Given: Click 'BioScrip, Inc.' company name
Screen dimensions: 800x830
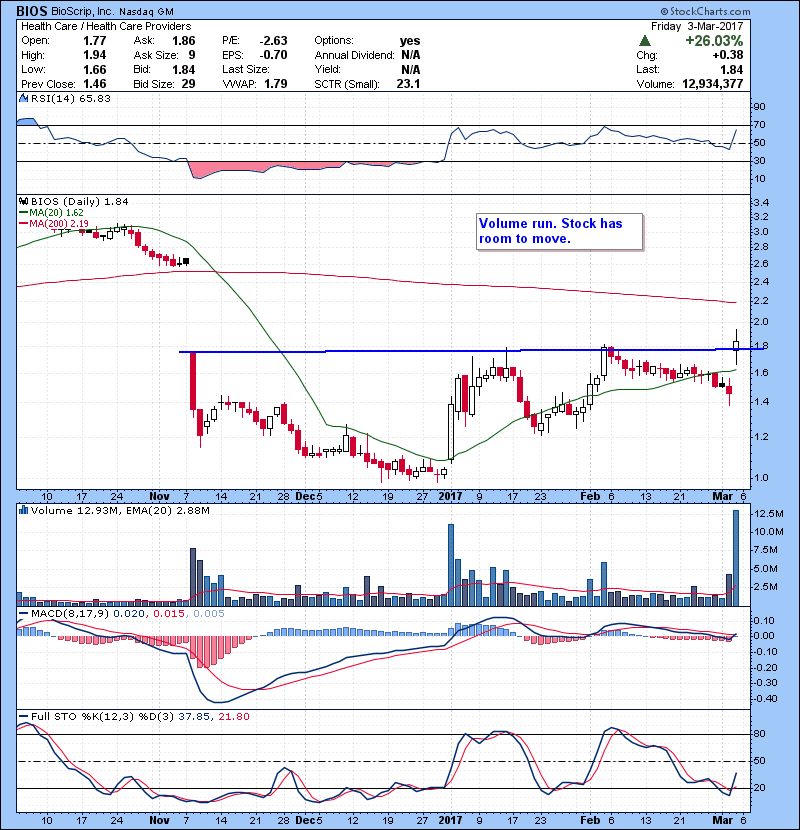Looking at the screenshot, I should coord(83,11).
